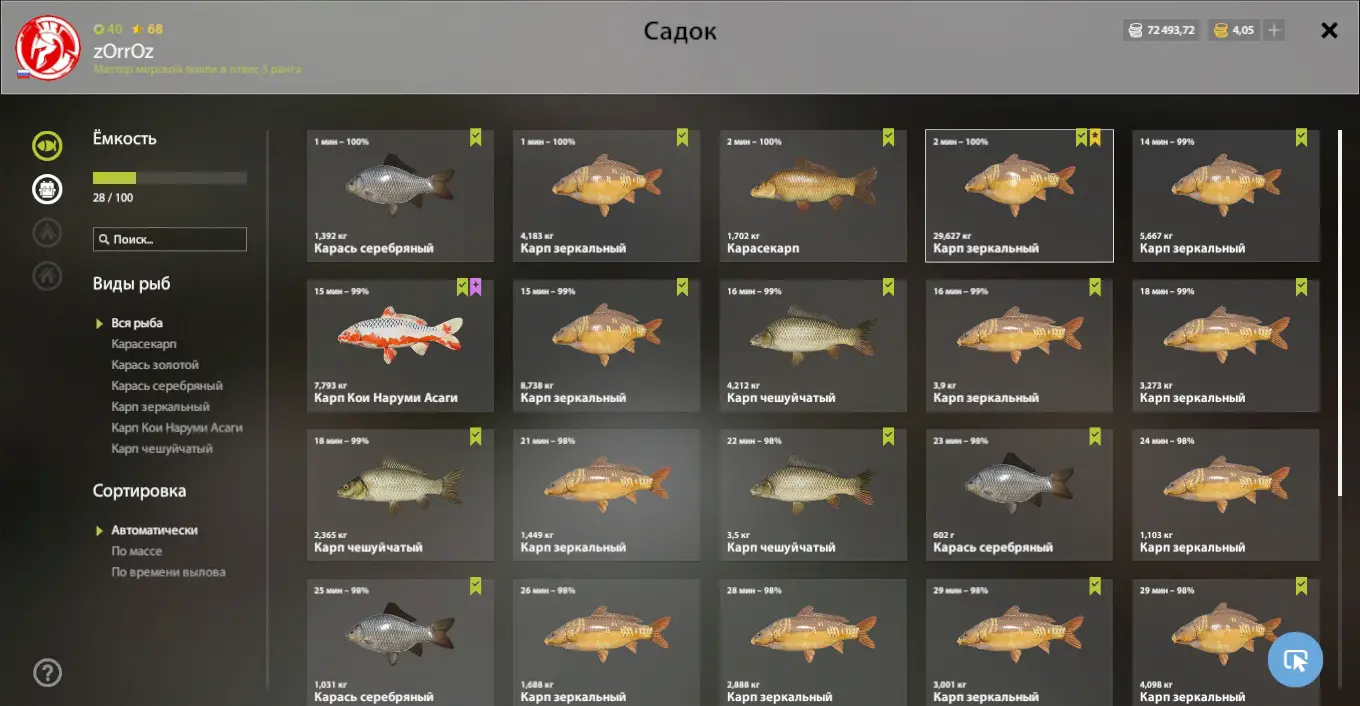1360x706 pixels.
Task: Select sorting option По массе
Action: (x=137, y=551)
